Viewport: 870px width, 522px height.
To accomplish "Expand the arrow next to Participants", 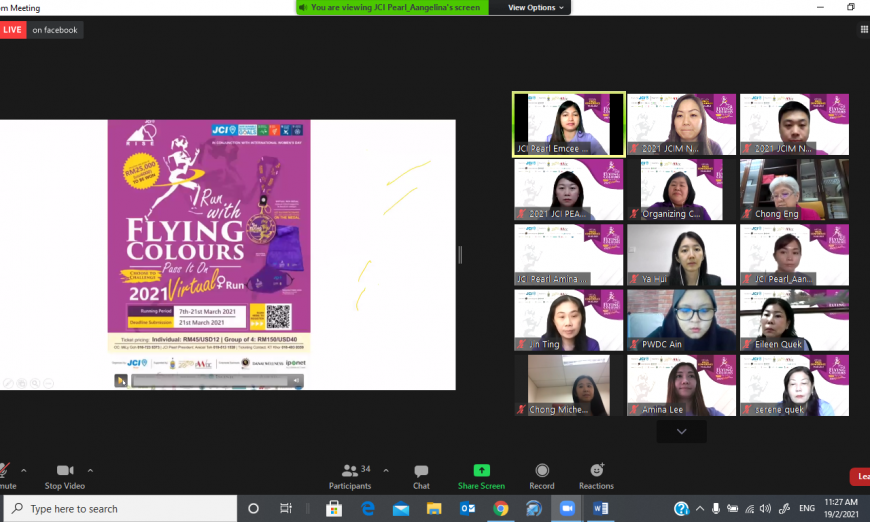I will click(x=386, y=470).
